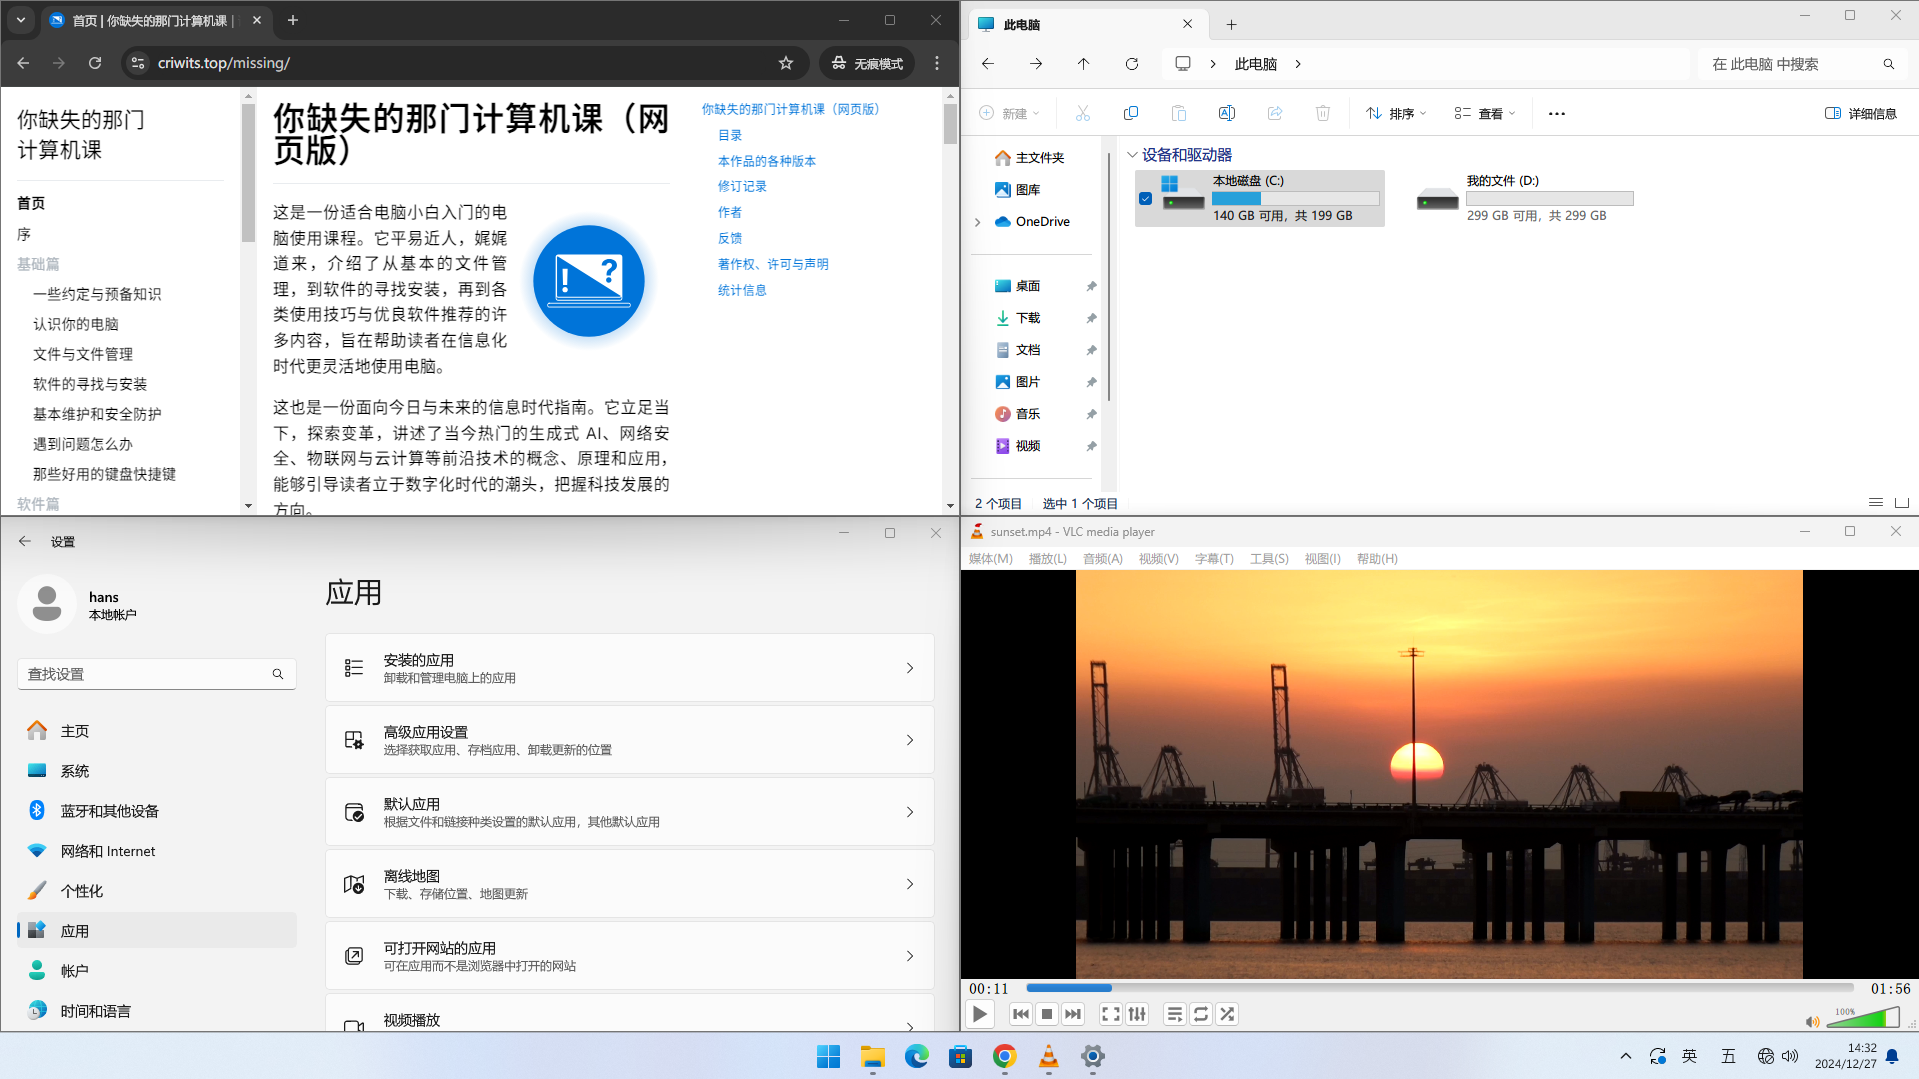The height and width of the screenshot is (1079, 1919).
Task: Click the VLC play button
Action: pyautogui.click(x=979, y=1014)
